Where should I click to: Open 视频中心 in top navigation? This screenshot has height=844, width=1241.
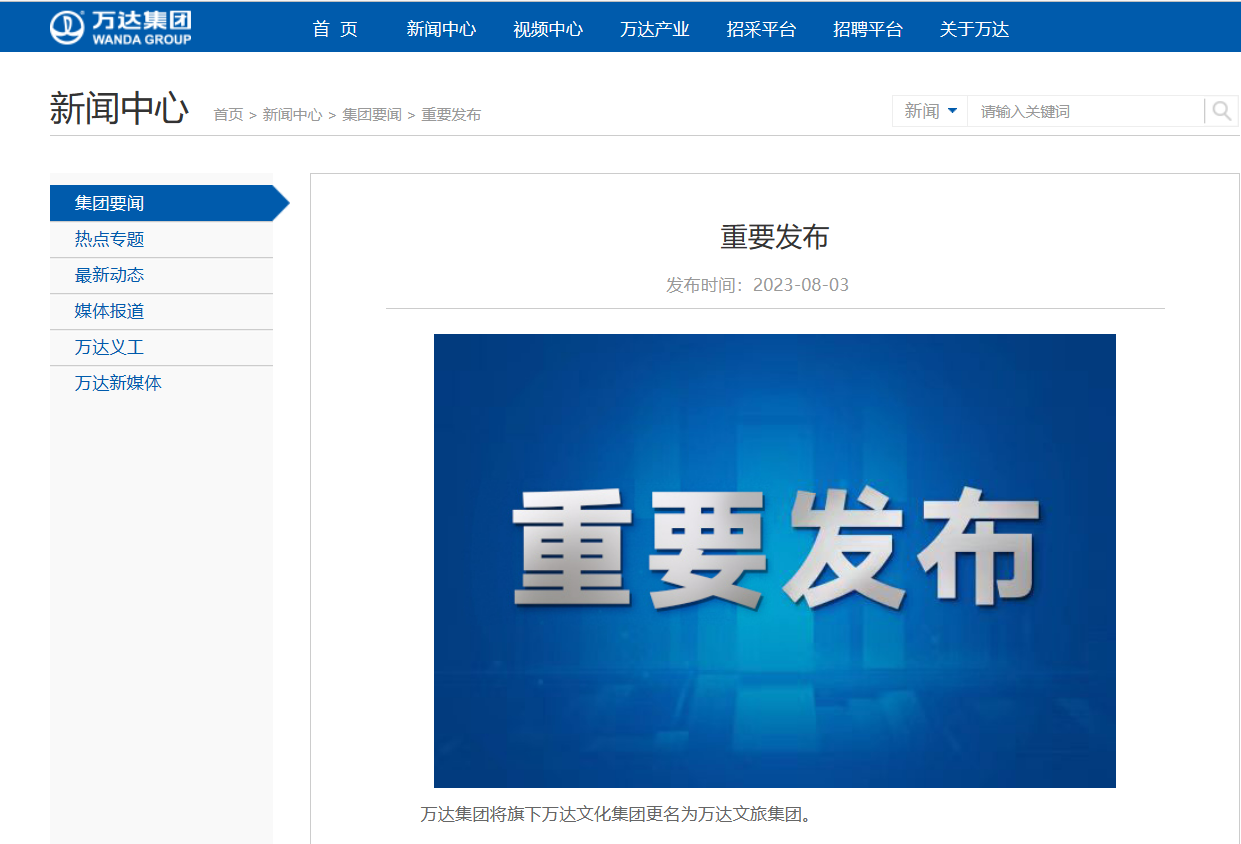(548, 29)
